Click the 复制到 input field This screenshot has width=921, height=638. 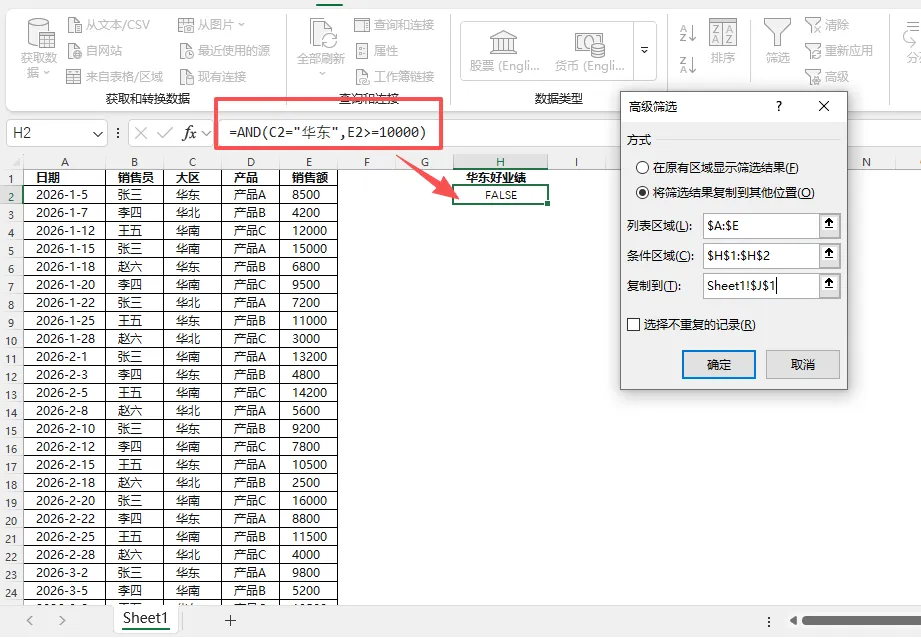point(761,286)
